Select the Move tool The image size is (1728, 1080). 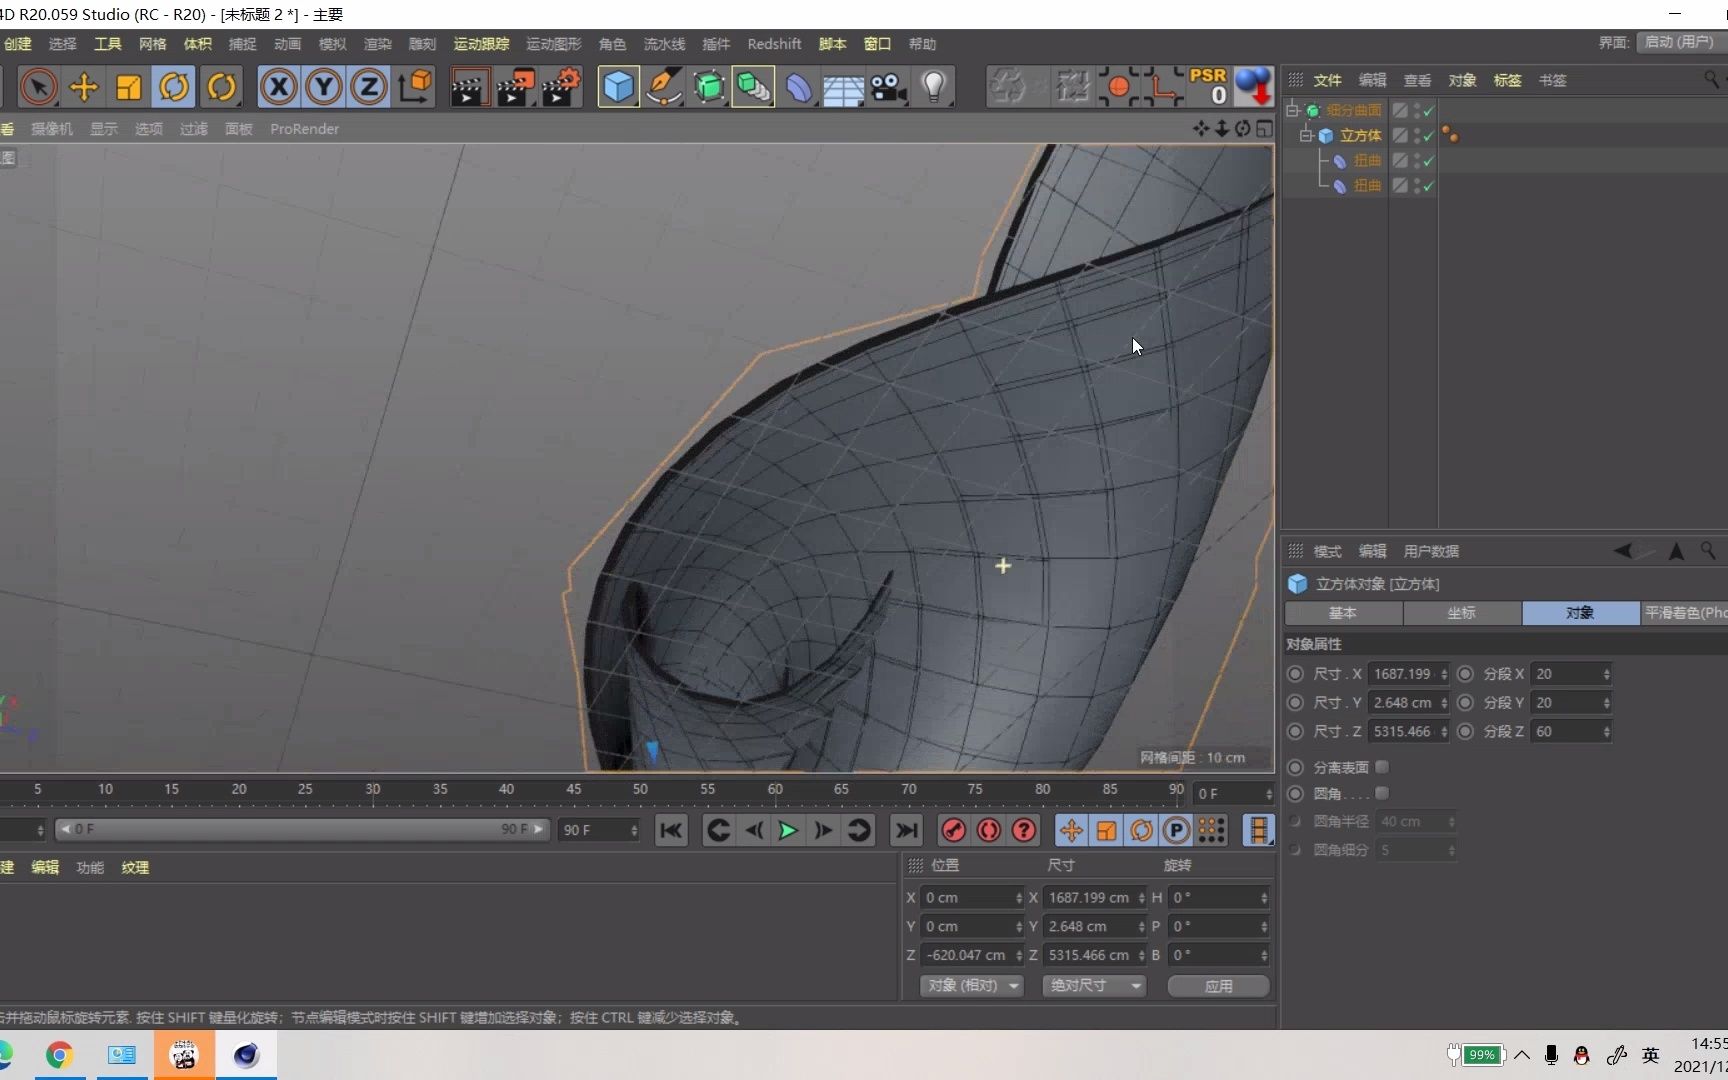tap(84, 87)
